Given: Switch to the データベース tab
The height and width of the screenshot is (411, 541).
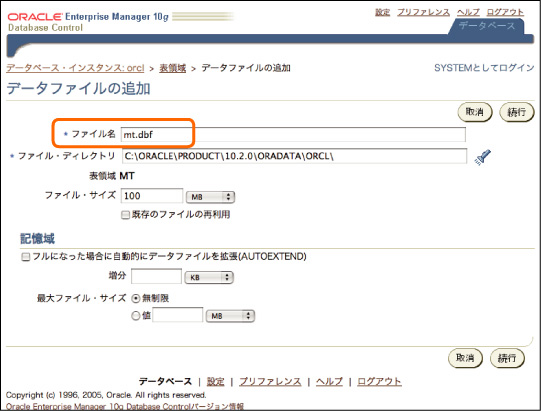Looking at the screenshot, I should [487, 26].
